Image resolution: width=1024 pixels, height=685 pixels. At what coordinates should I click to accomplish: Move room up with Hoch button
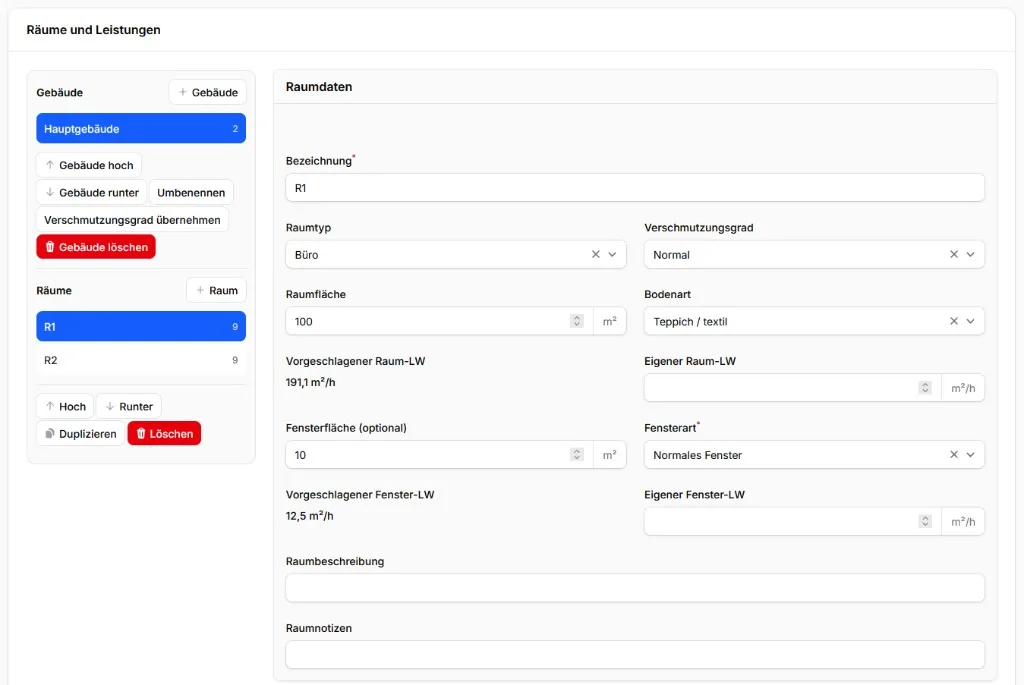point(65,406)
